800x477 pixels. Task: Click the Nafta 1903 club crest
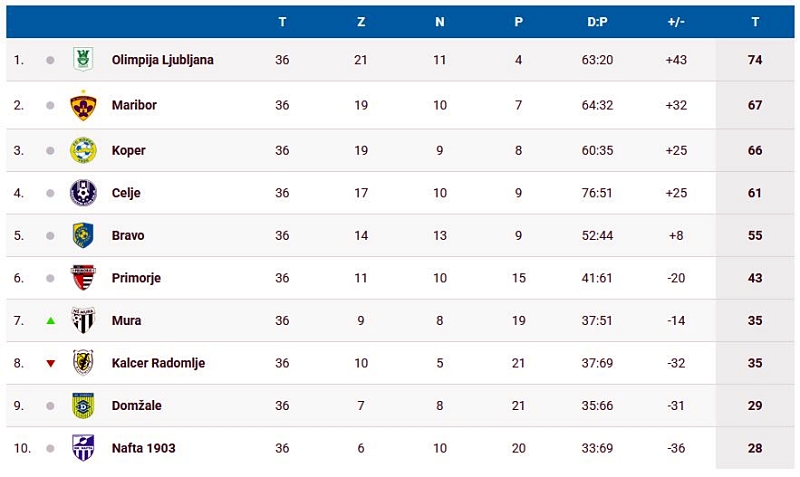click(83, 448)
